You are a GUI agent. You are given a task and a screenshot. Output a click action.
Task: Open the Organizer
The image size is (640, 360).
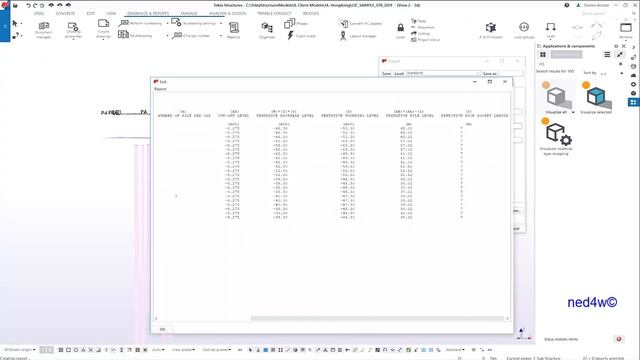click(x=267, y=30)
